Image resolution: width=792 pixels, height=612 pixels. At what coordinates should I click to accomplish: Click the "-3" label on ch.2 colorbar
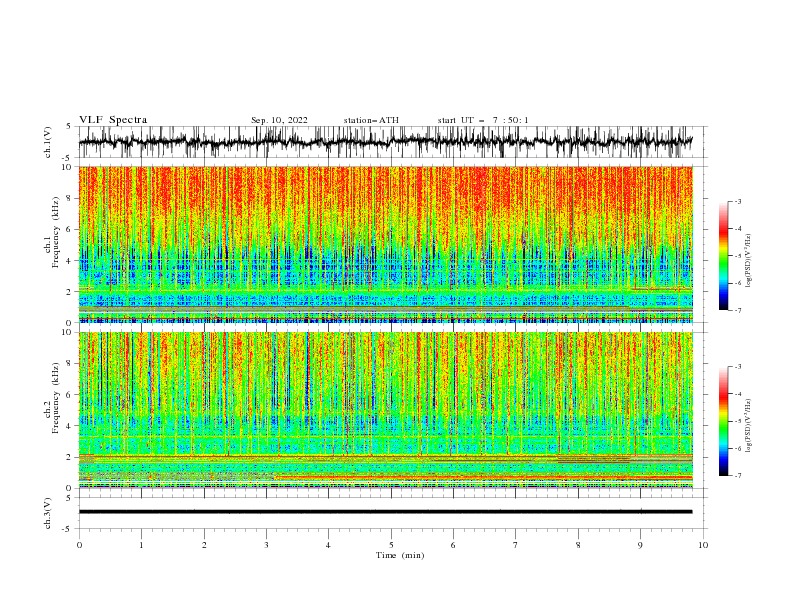[x=737, y=367]
